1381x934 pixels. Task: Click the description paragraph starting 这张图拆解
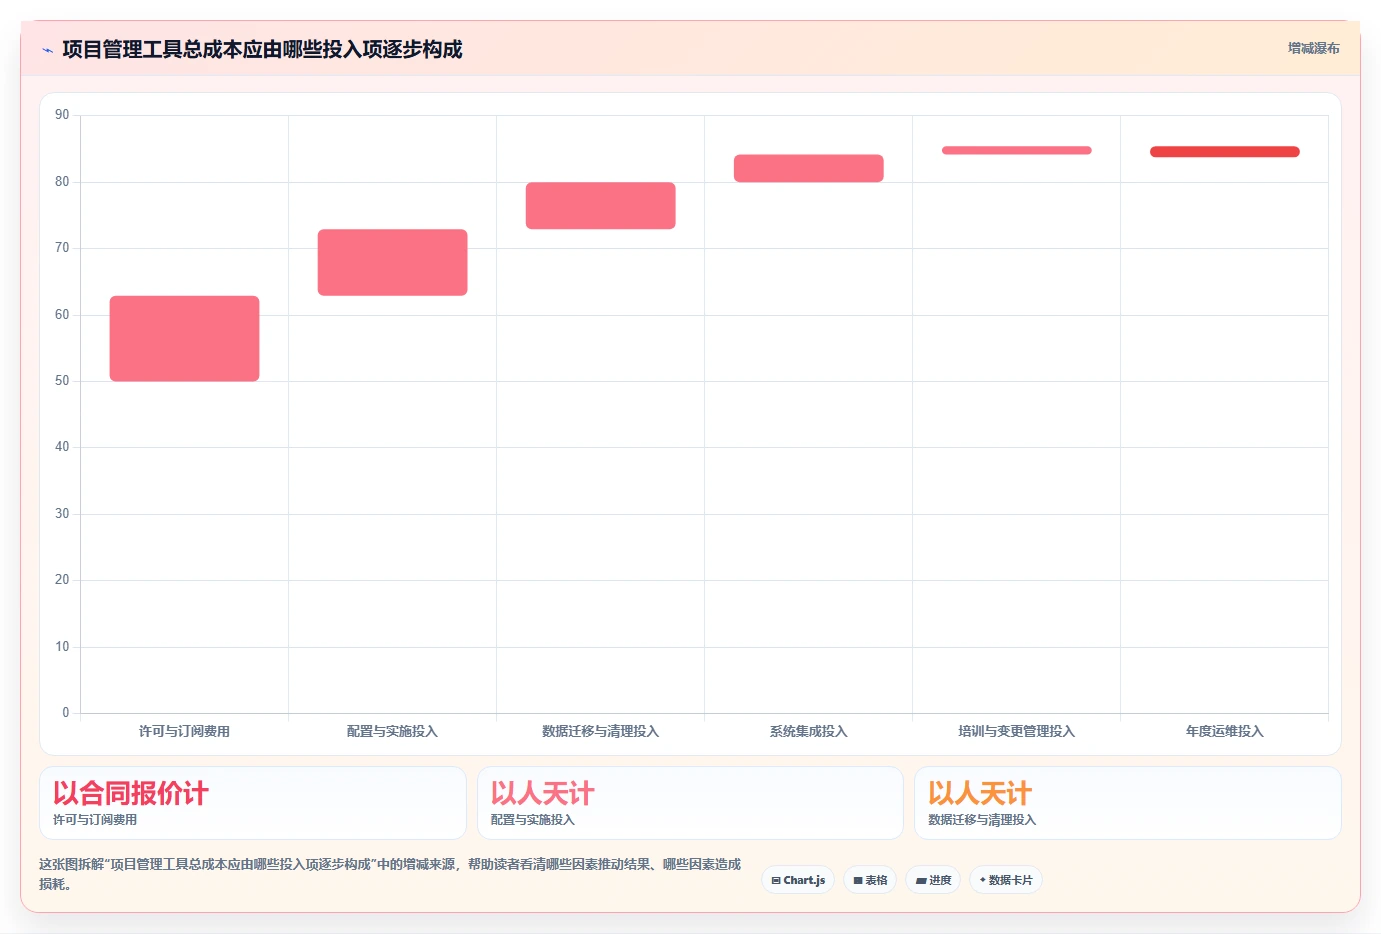click(390, 874)
